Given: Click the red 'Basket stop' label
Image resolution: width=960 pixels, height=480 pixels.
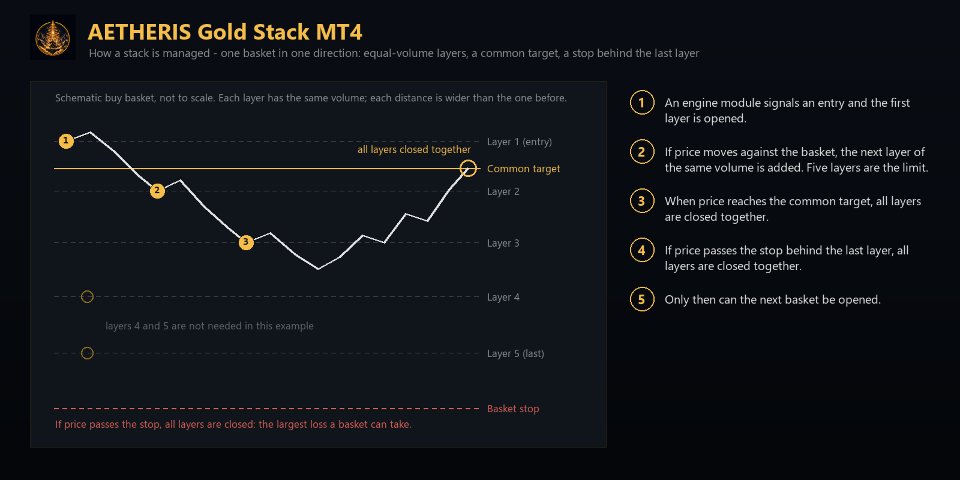Looking at the screenshot, I should 513,409.
